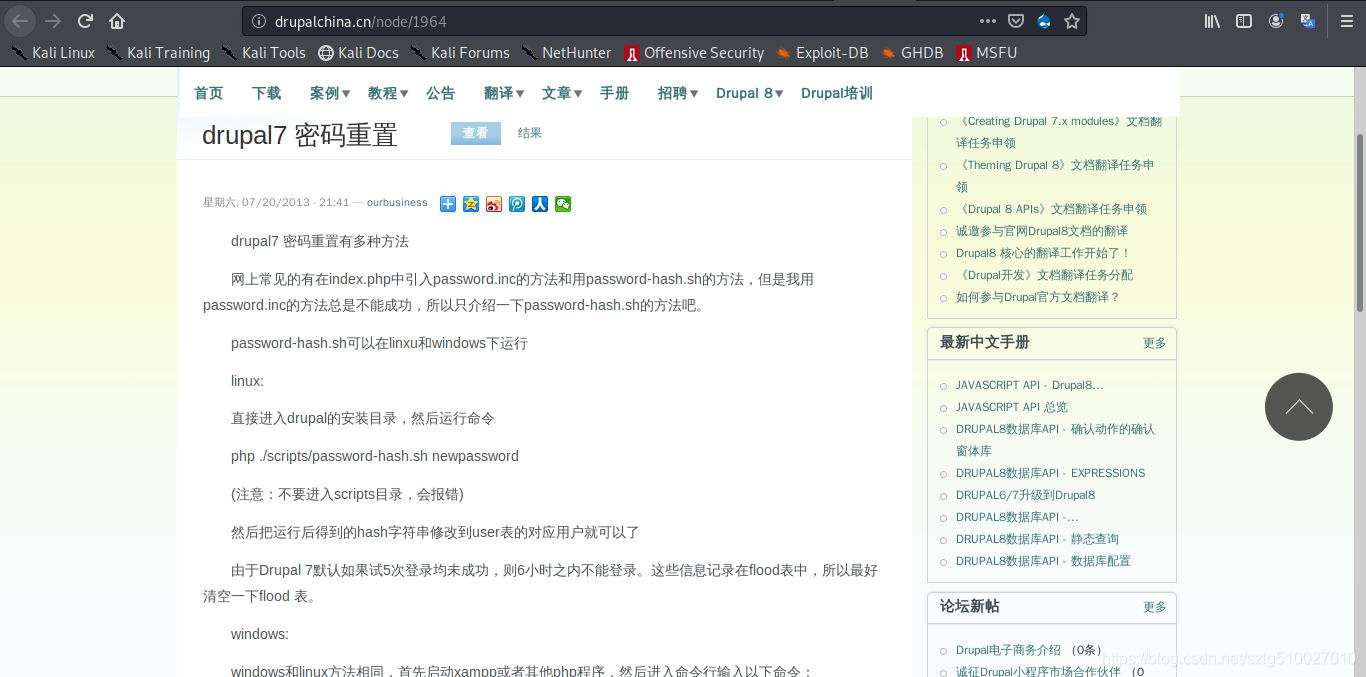This screenshot has height=677, width=1366.
Task: Open 《Drupal 8 APIs》文档翻译任务申领 link
Action: click(x=1051, y=209)
